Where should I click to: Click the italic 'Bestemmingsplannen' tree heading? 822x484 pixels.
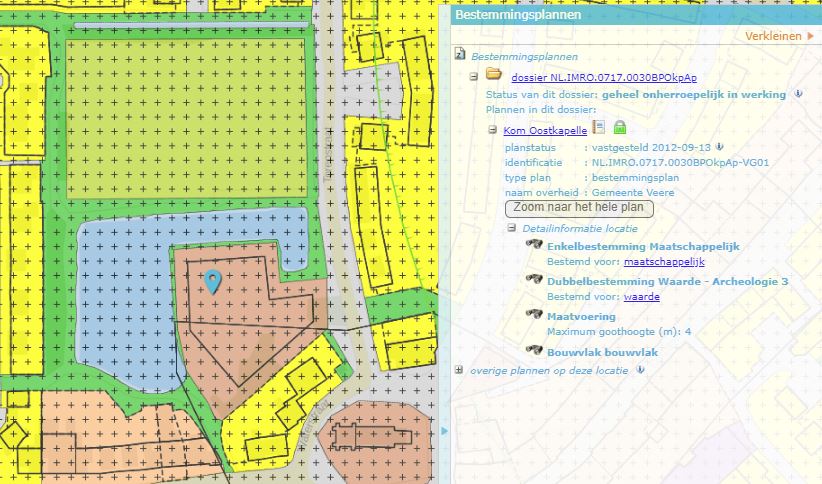point(524,56)
